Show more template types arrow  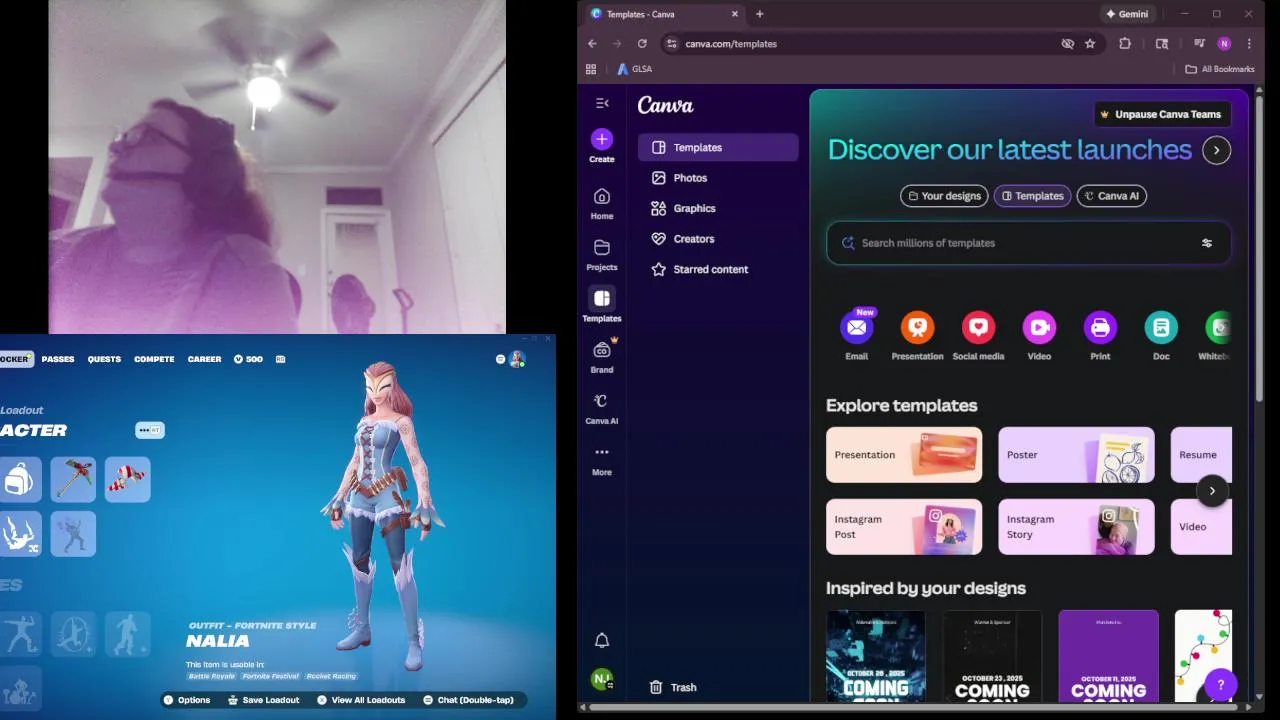1212,491
